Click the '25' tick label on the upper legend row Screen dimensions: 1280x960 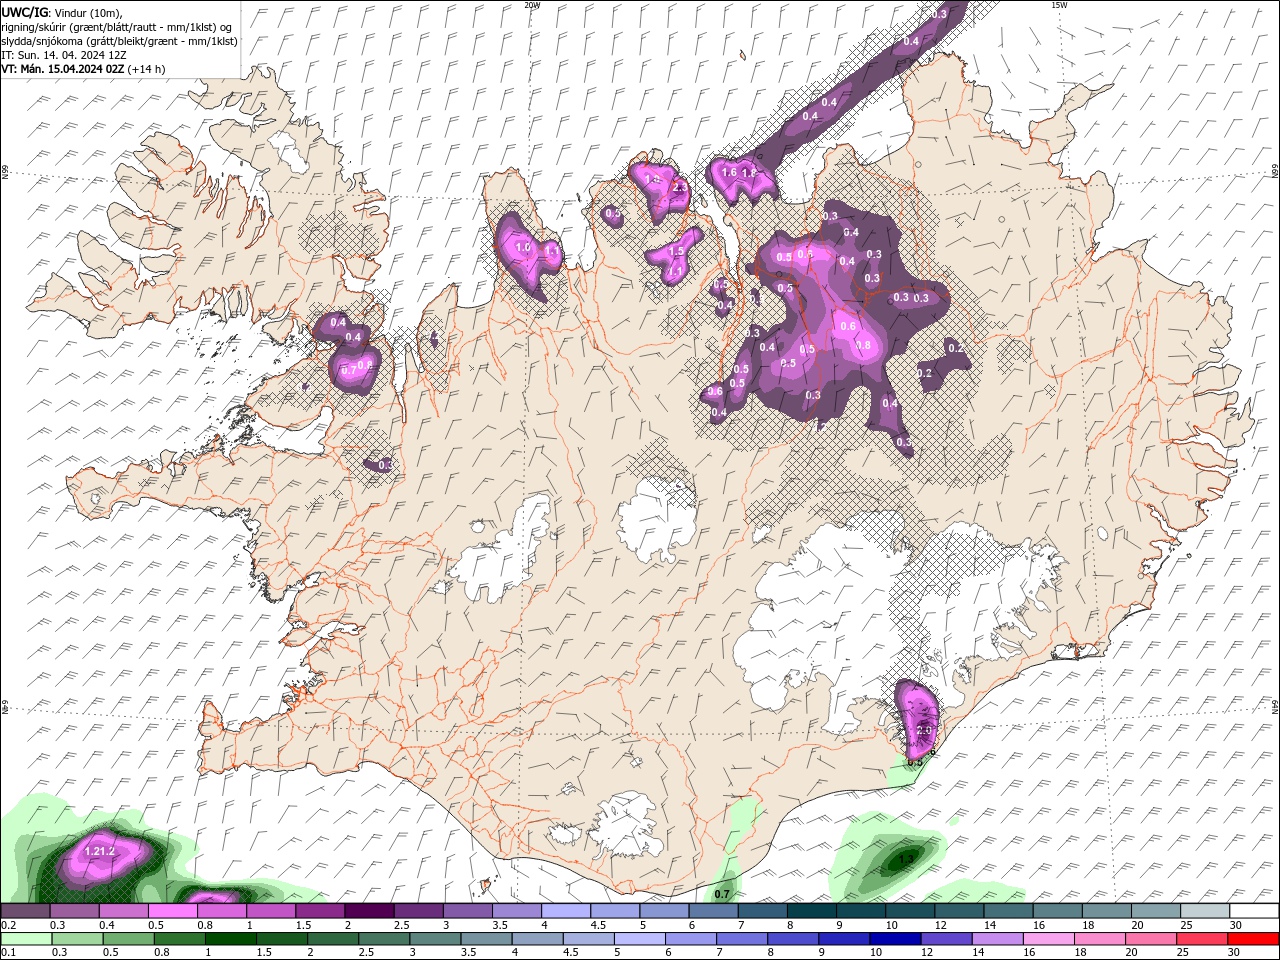click(1186, 926)
